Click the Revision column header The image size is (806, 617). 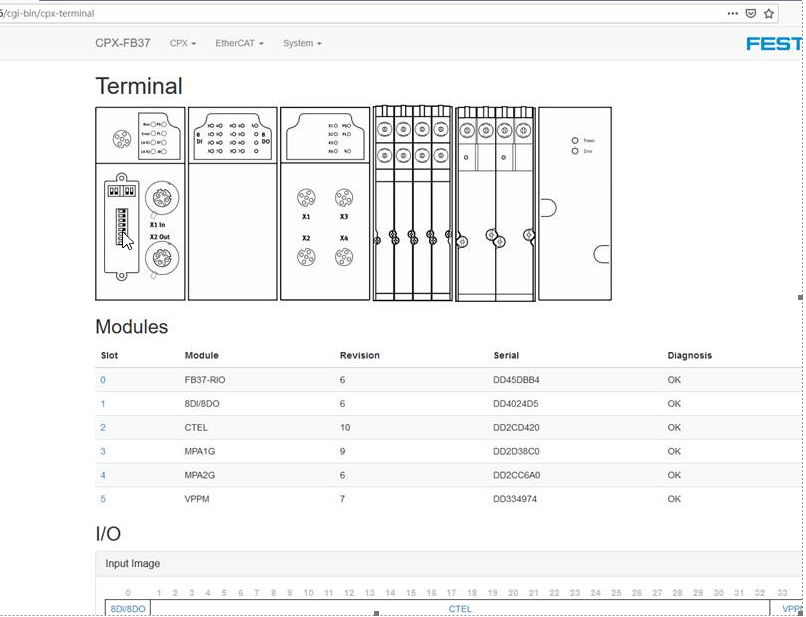pyautogui.click(x=360, y=355)
